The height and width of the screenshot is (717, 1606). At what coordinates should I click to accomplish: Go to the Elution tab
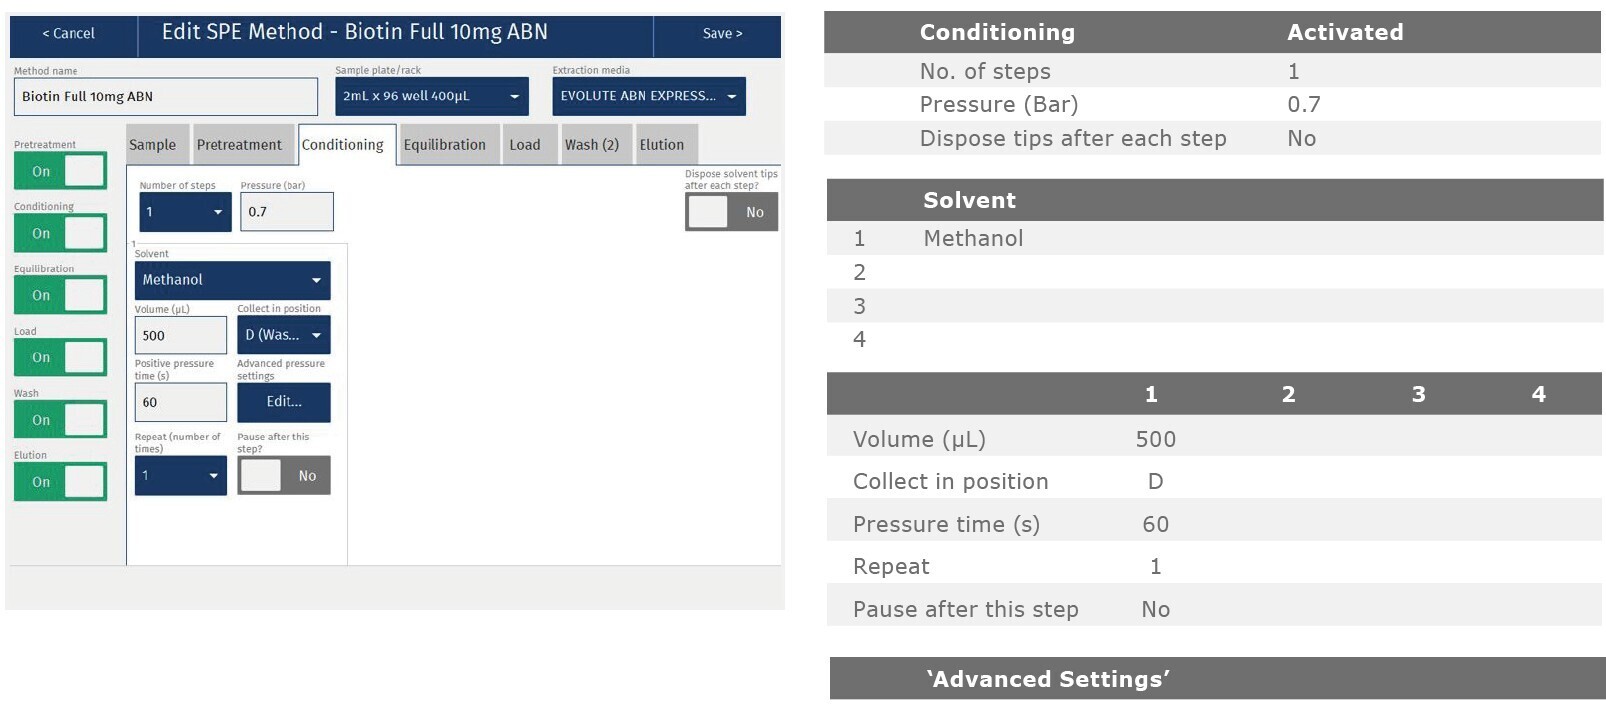(661, 145)
